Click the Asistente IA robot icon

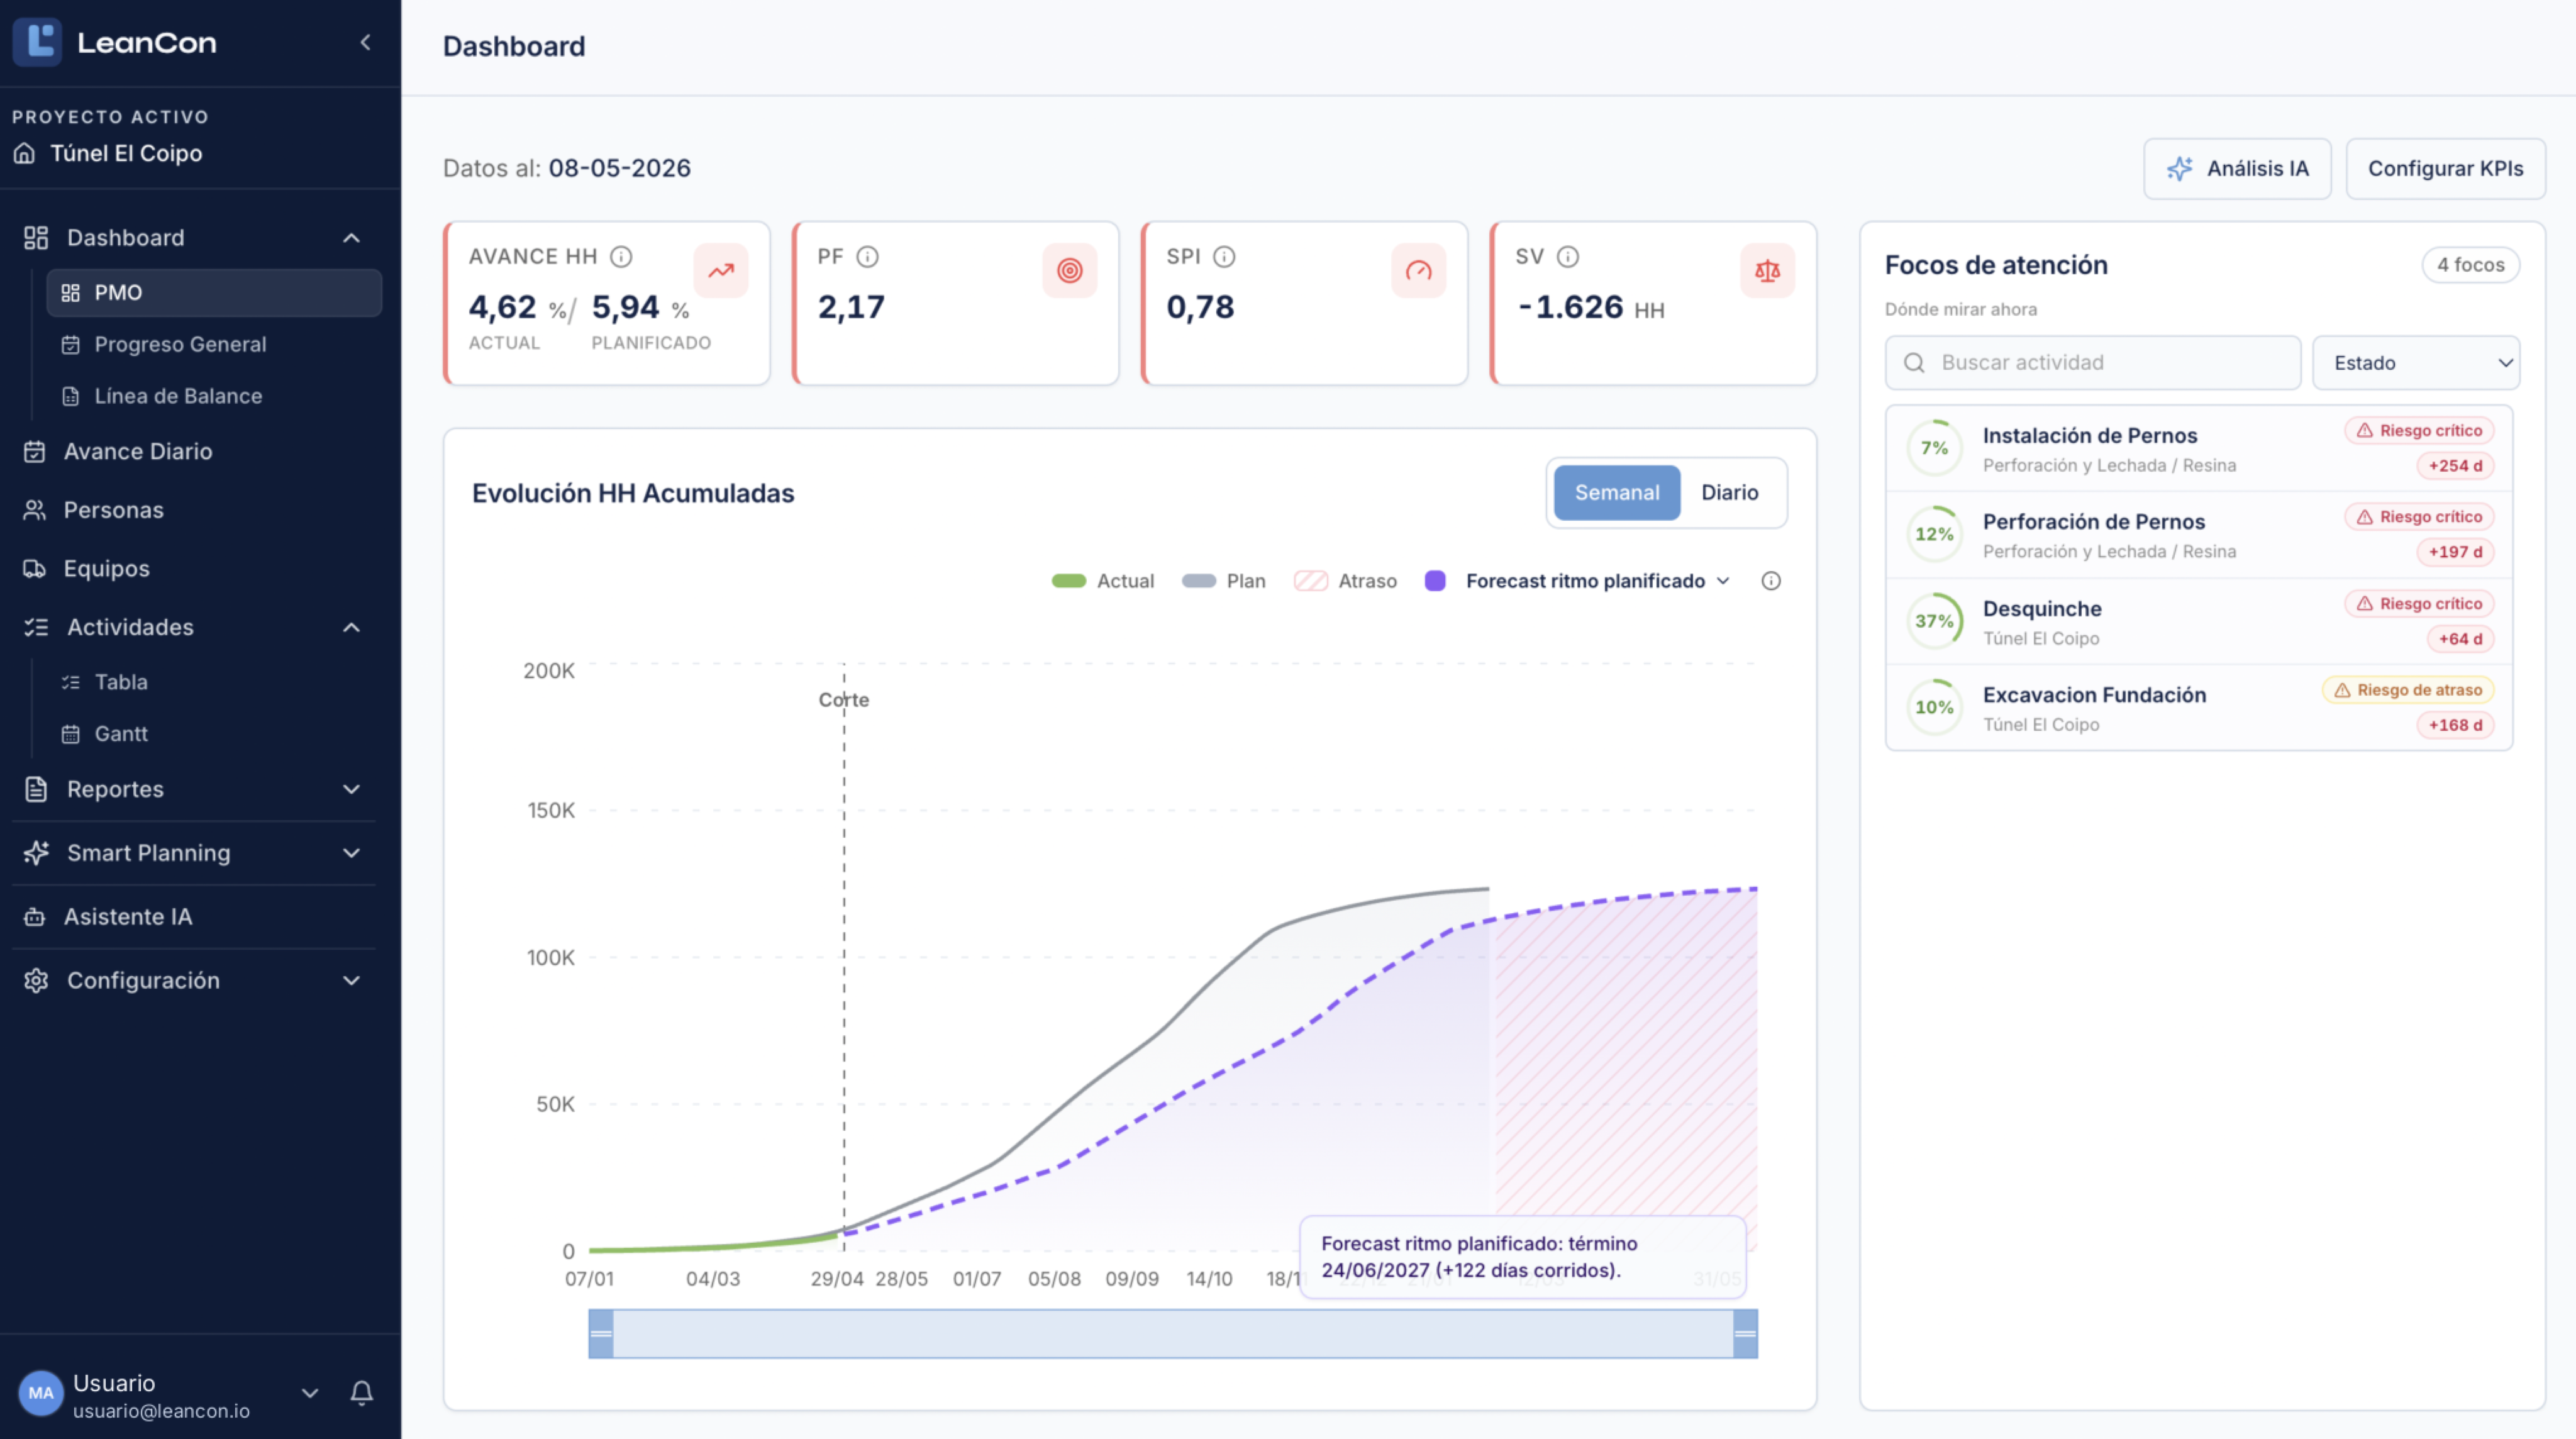[x=35, y=917]
